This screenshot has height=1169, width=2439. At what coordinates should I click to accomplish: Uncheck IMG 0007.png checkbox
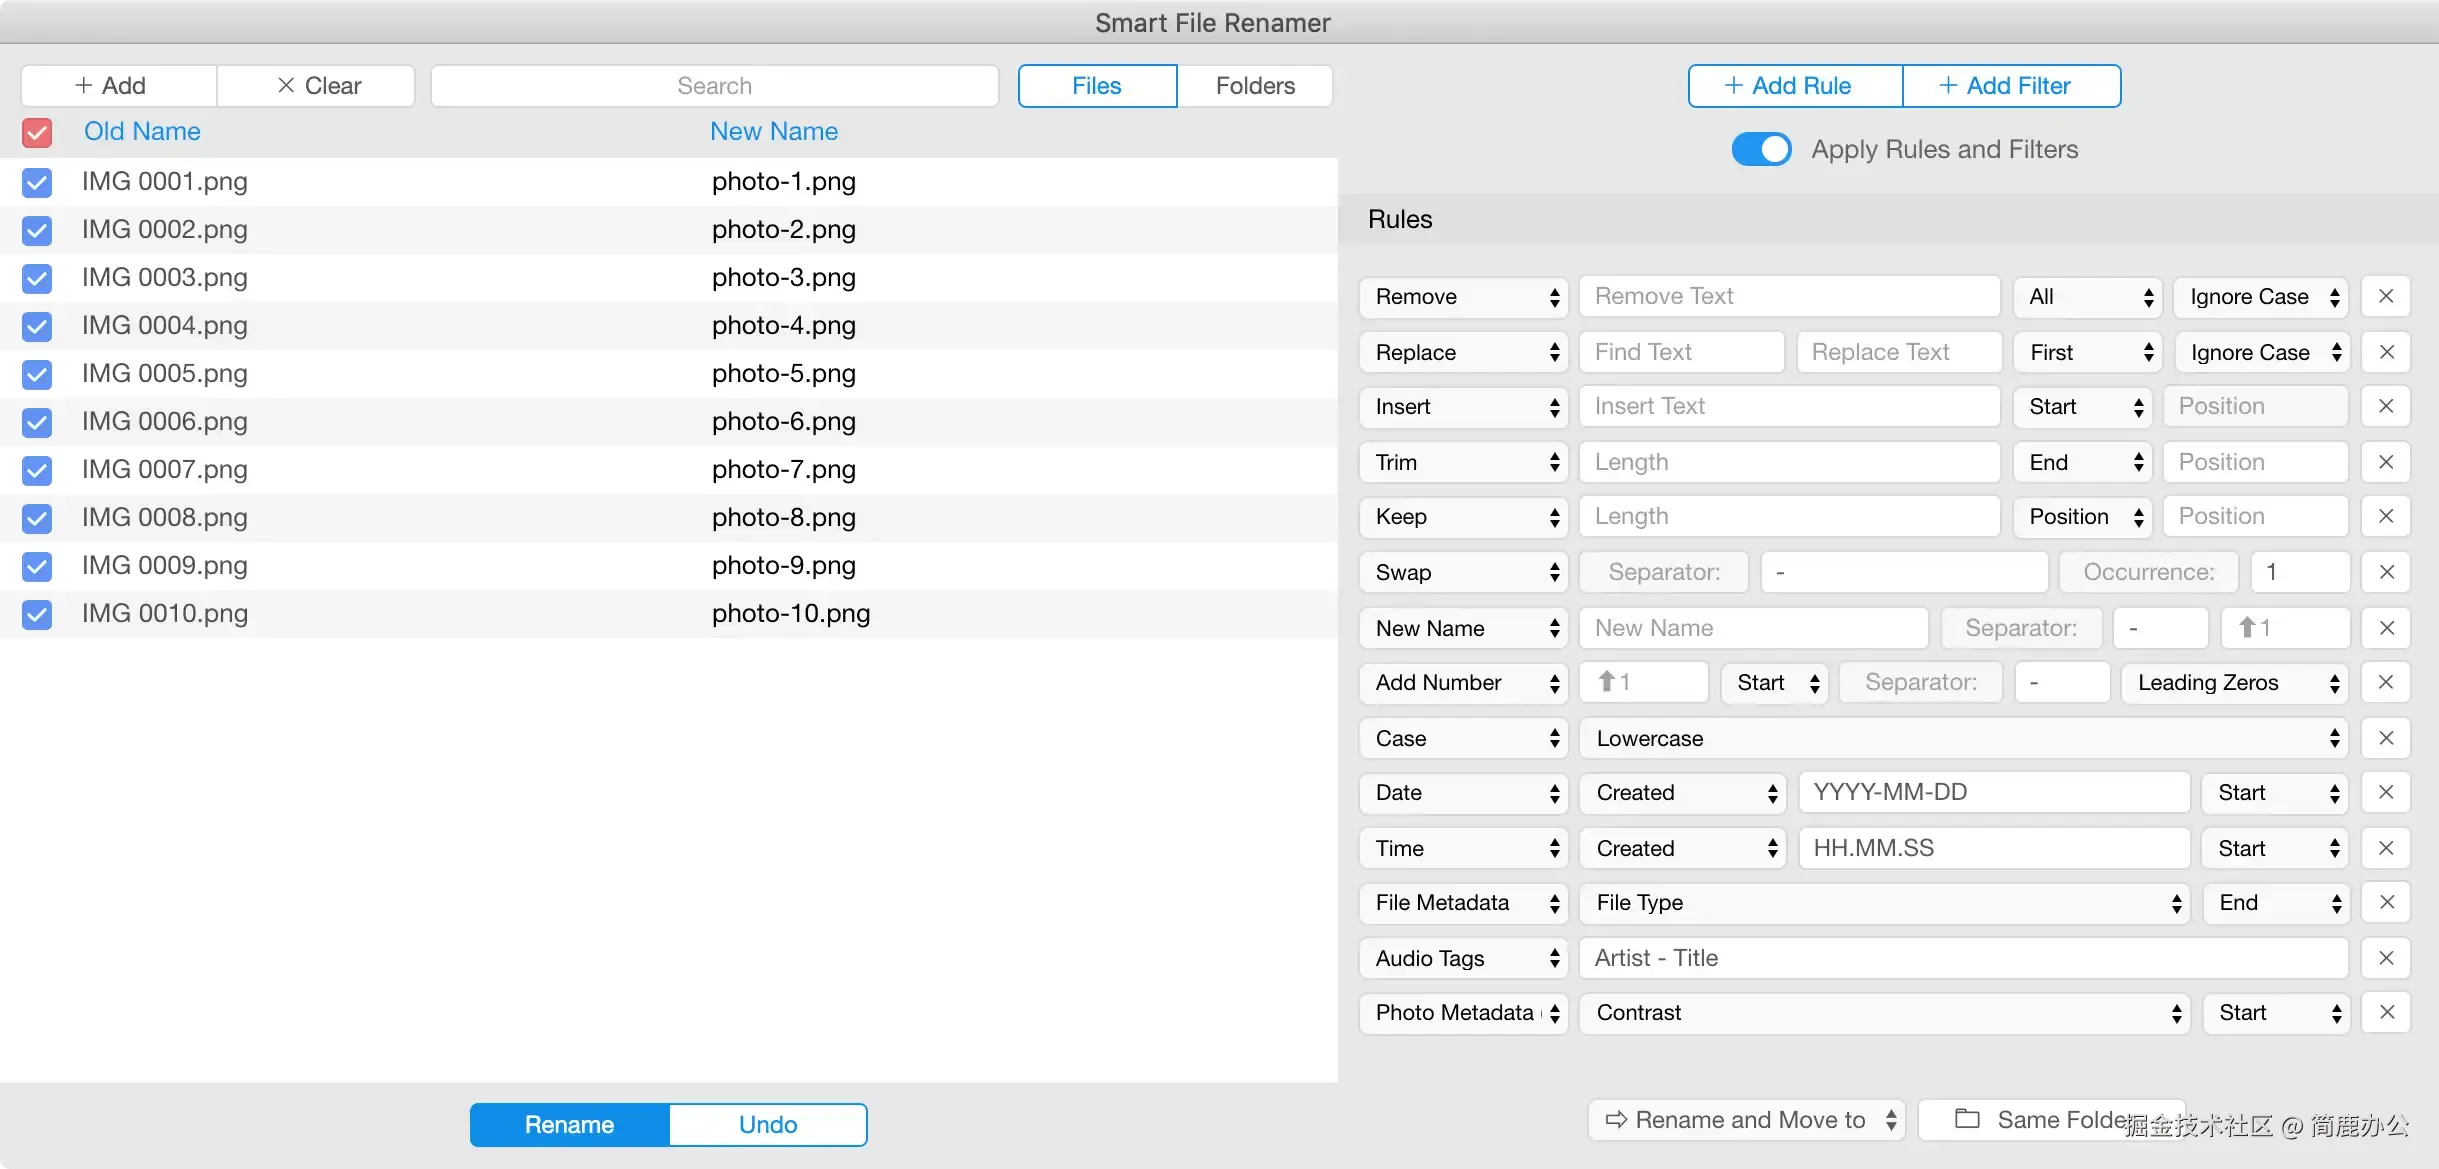pos(37,470)
